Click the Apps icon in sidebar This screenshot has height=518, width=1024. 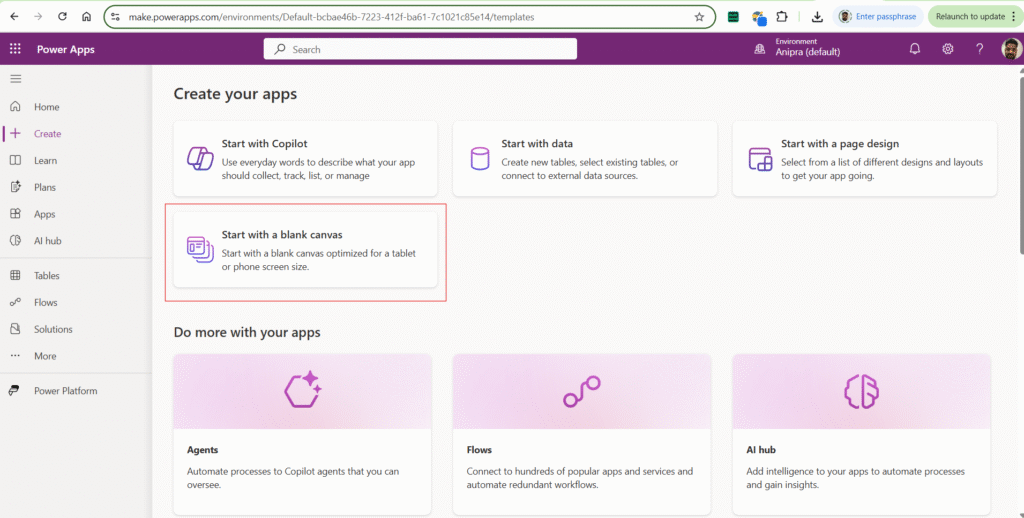(15, 214)
